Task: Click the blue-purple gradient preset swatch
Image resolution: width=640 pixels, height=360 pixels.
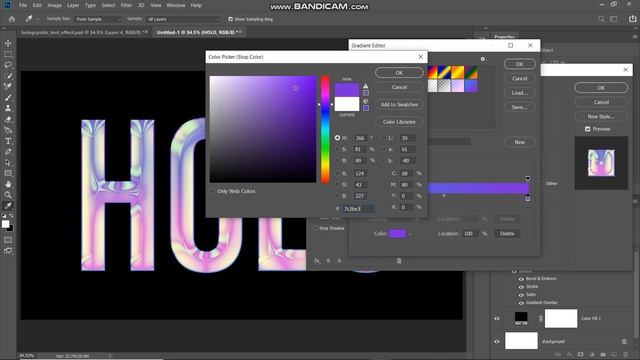Action: 471,86
